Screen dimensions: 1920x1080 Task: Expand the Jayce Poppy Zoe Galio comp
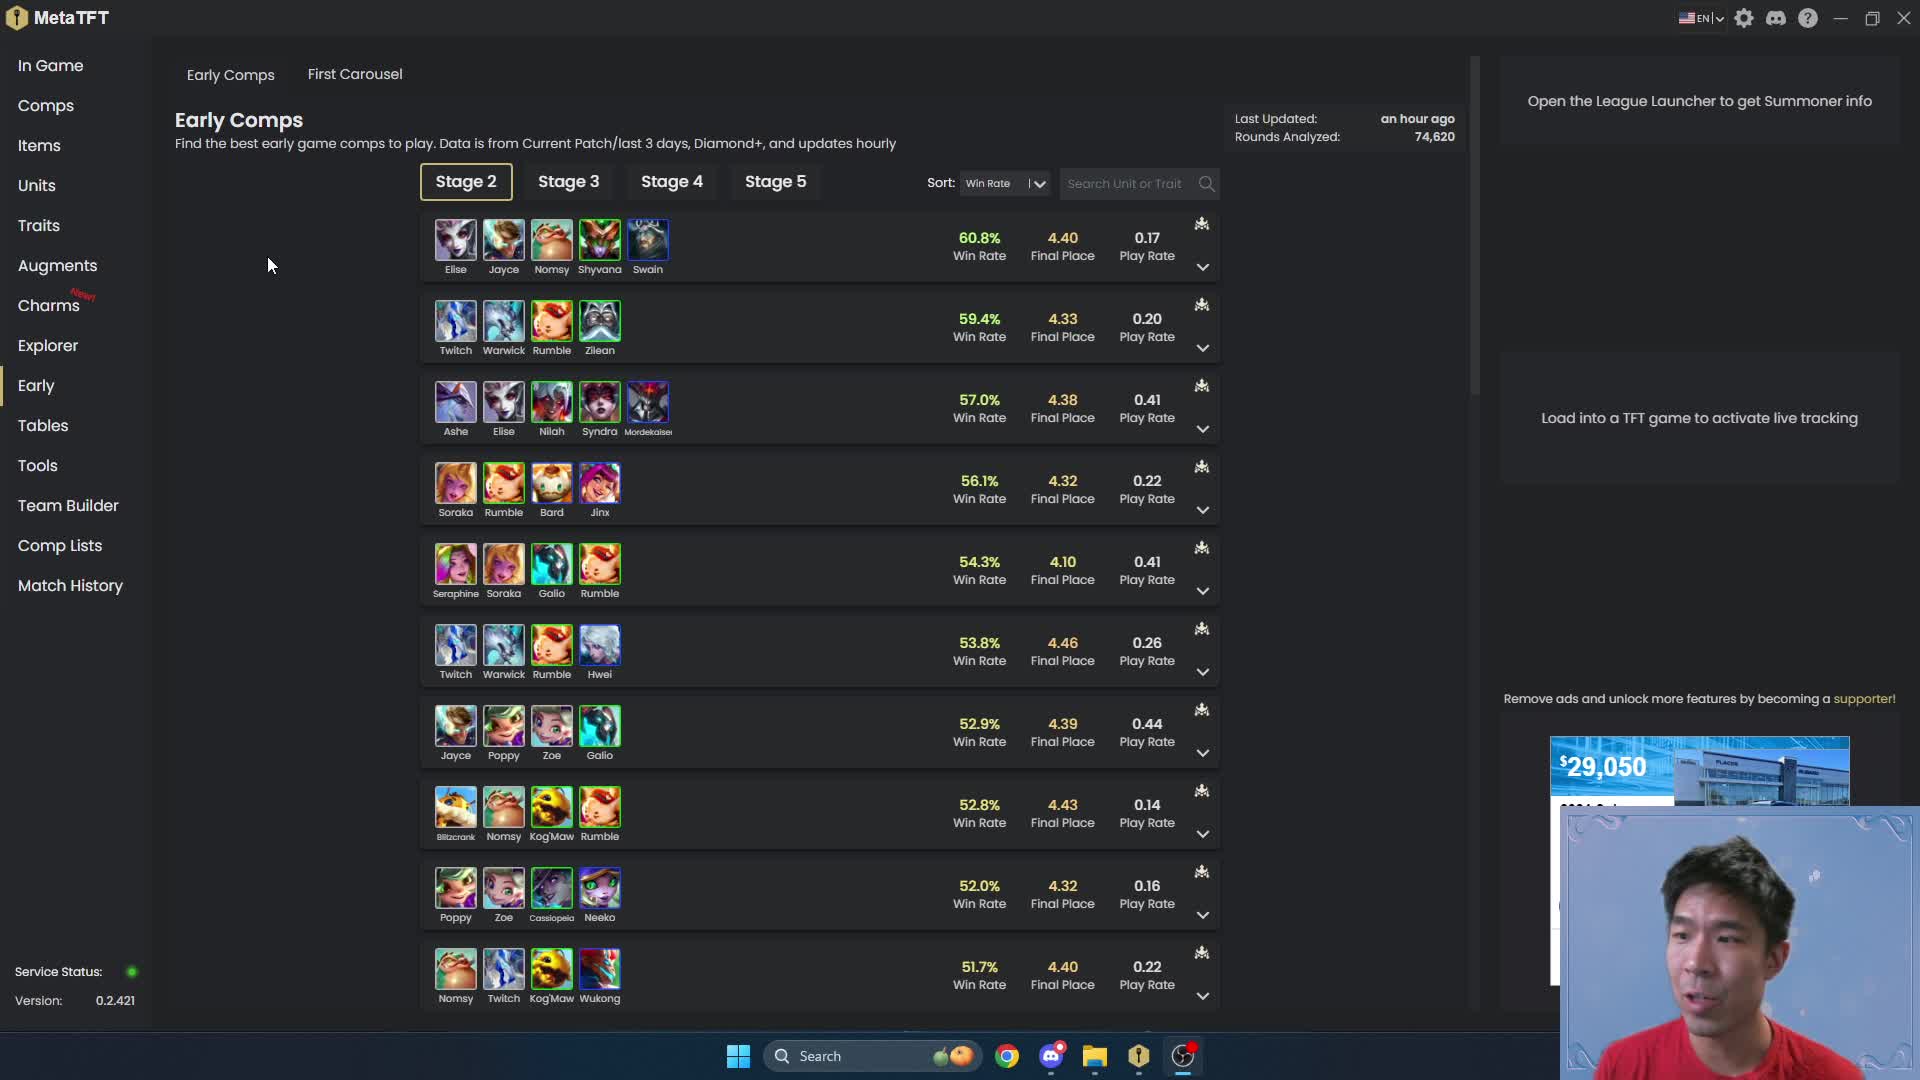coord(1203,753)
